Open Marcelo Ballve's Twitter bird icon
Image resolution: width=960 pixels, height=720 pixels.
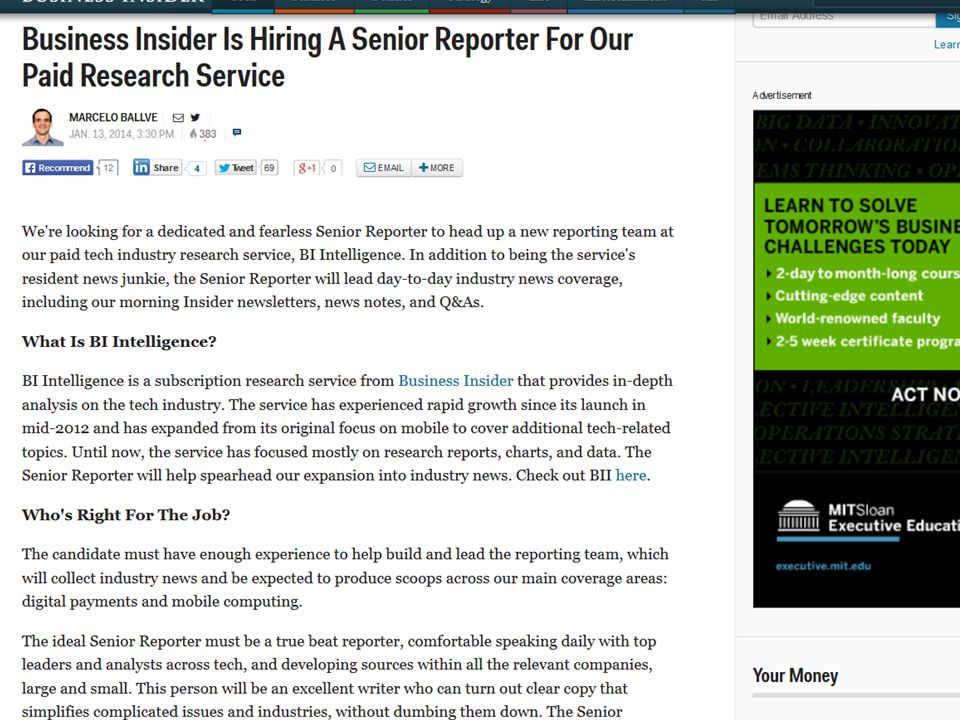point(195,118)
